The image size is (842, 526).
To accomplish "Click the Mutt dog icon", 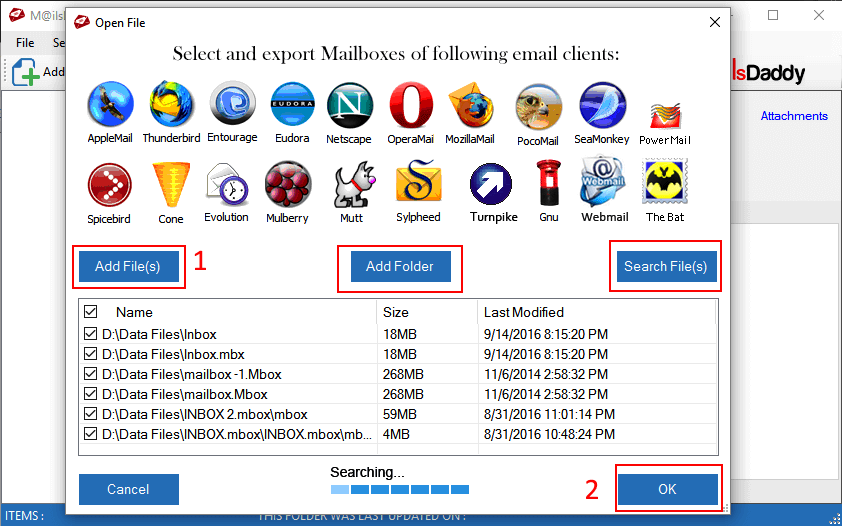I will pos(353,185).
